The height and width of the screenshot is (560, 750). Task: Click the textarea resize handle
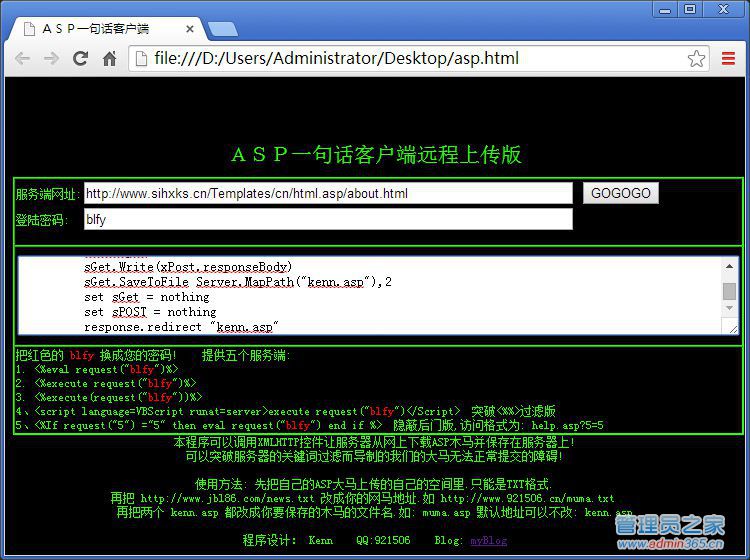pos(733,329)
